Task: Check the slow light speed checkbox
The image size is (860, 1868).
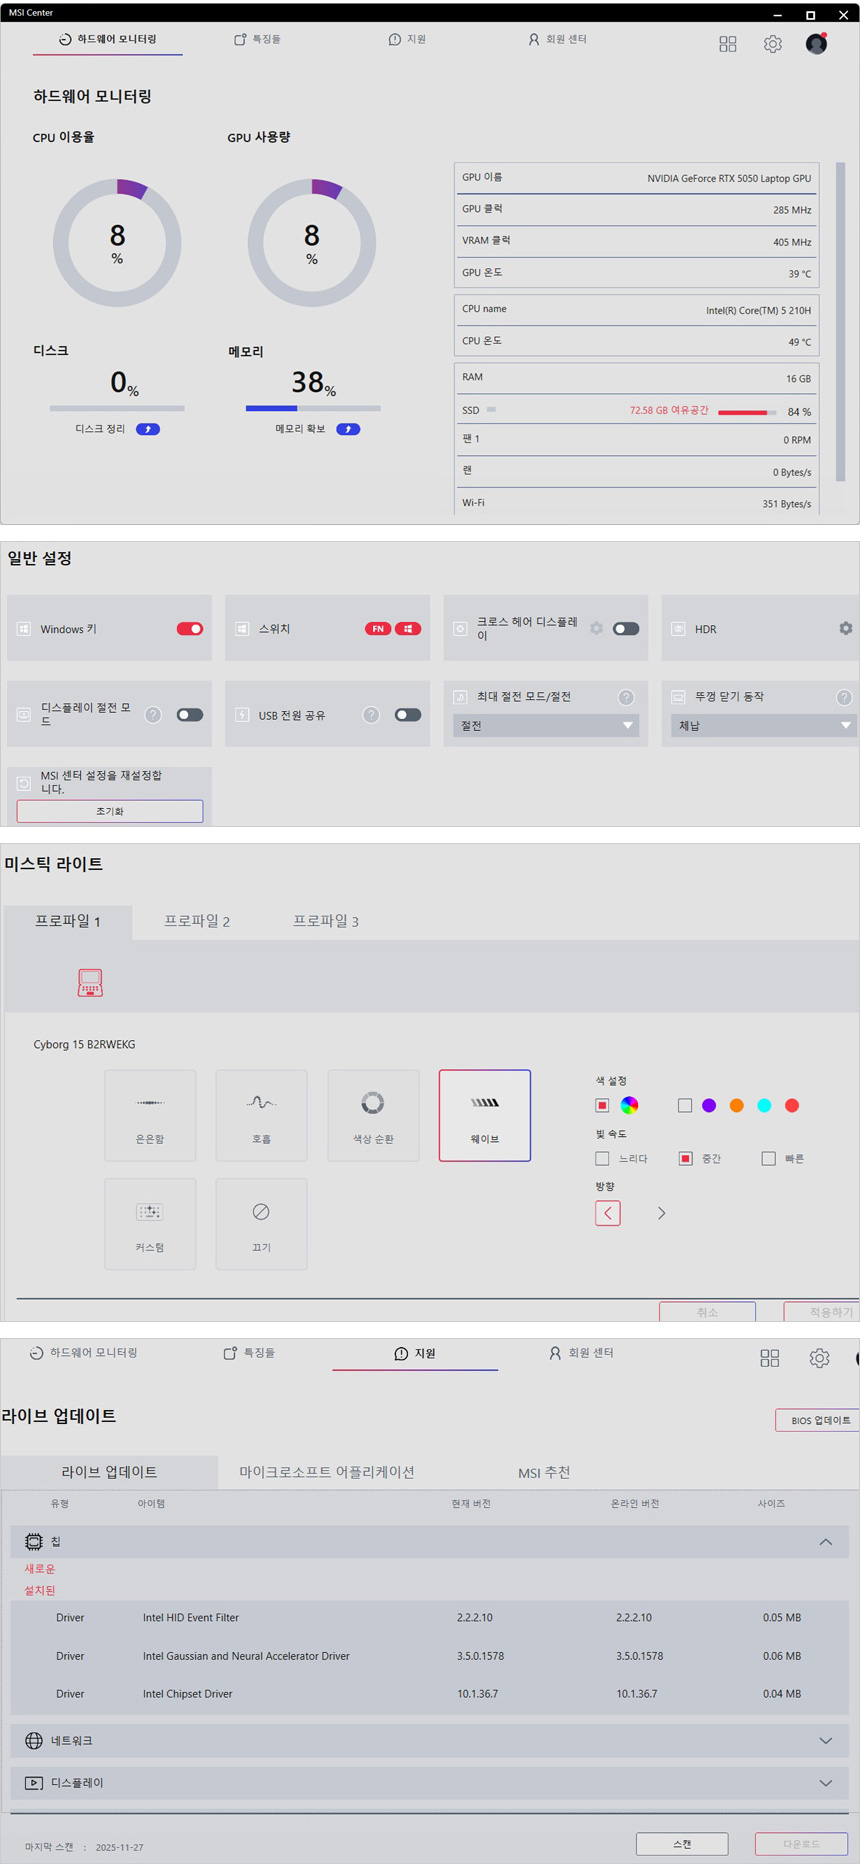Action: pyautogui.click(x=602, y=1158)
